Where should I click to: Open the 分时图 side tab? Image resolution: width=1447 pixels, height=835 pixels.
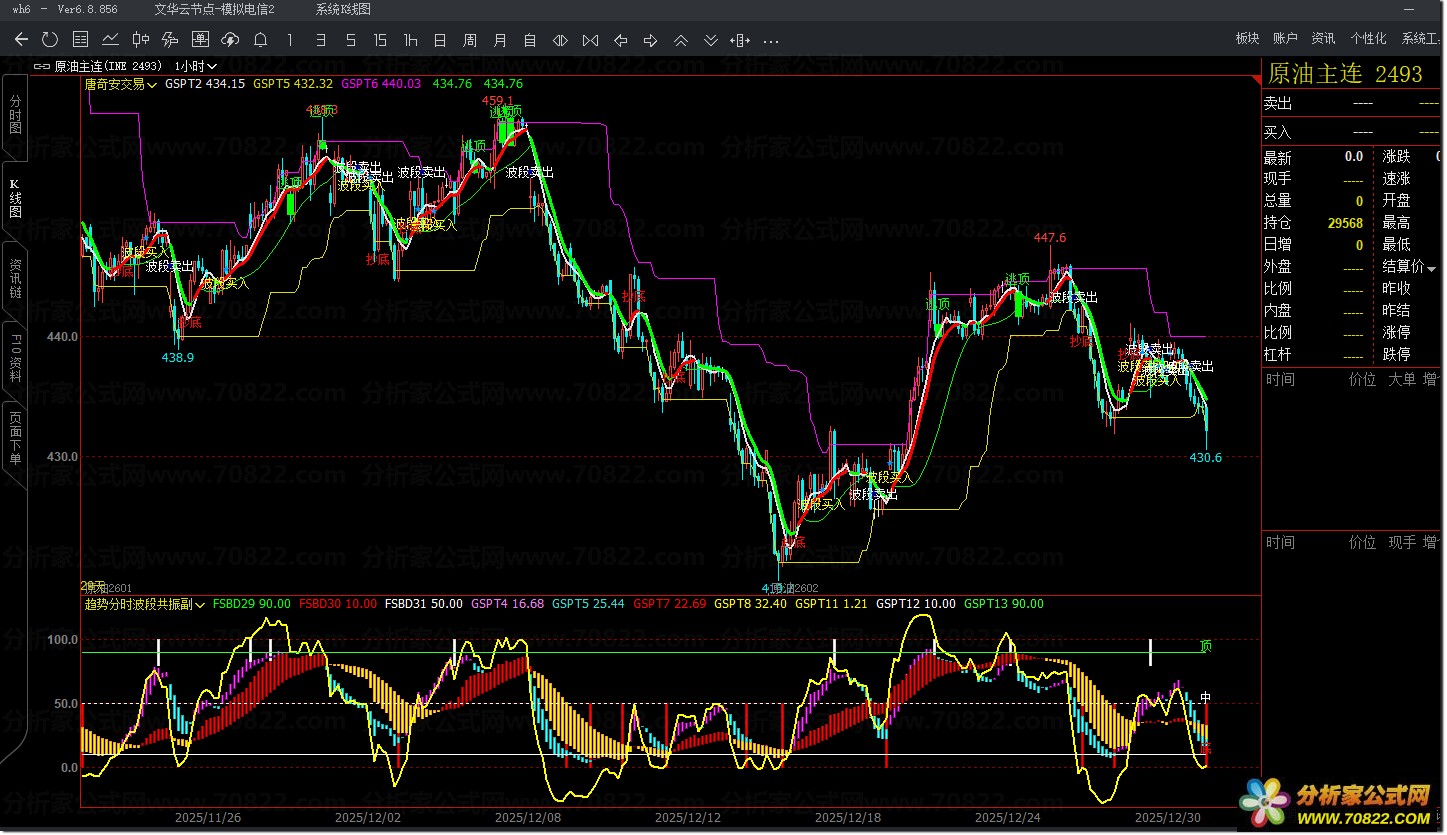15,116
